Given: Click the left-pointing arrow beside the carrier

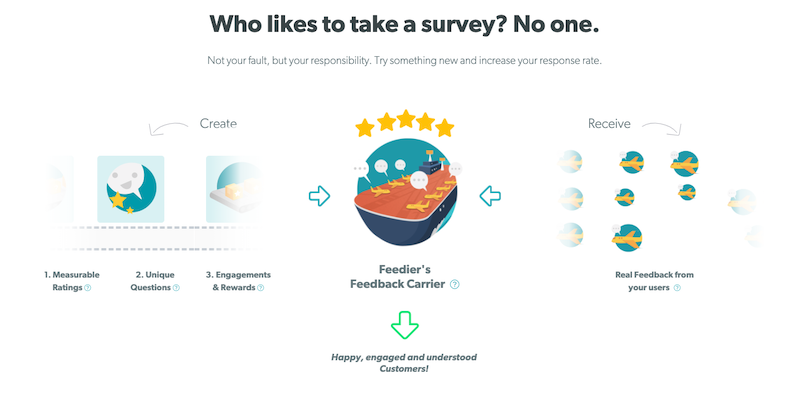Looking at the screenshot, I should coord(490,195).
